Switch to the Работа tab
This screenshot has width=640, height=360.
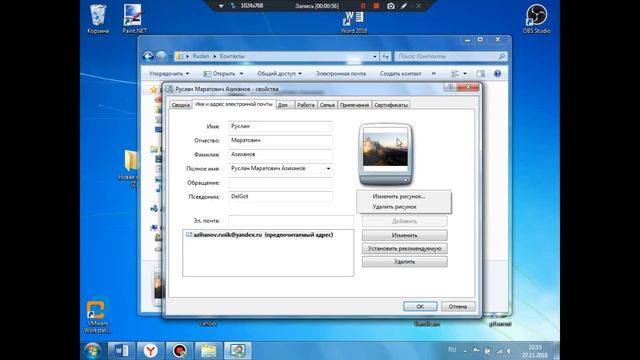pyautogui.click(x=306, y=105)
